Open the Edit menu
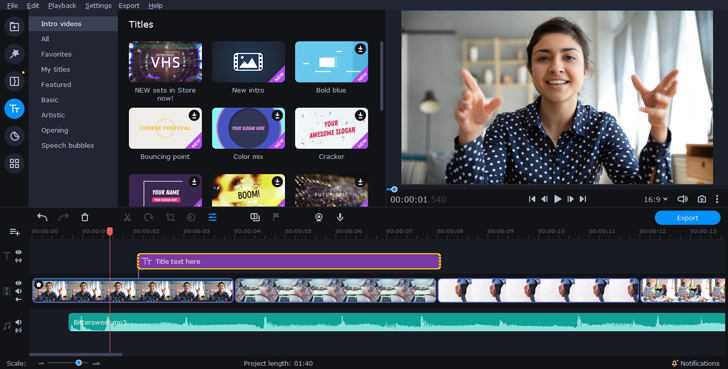This screenshot has height=369, width=728. click(x=33, y=6)
